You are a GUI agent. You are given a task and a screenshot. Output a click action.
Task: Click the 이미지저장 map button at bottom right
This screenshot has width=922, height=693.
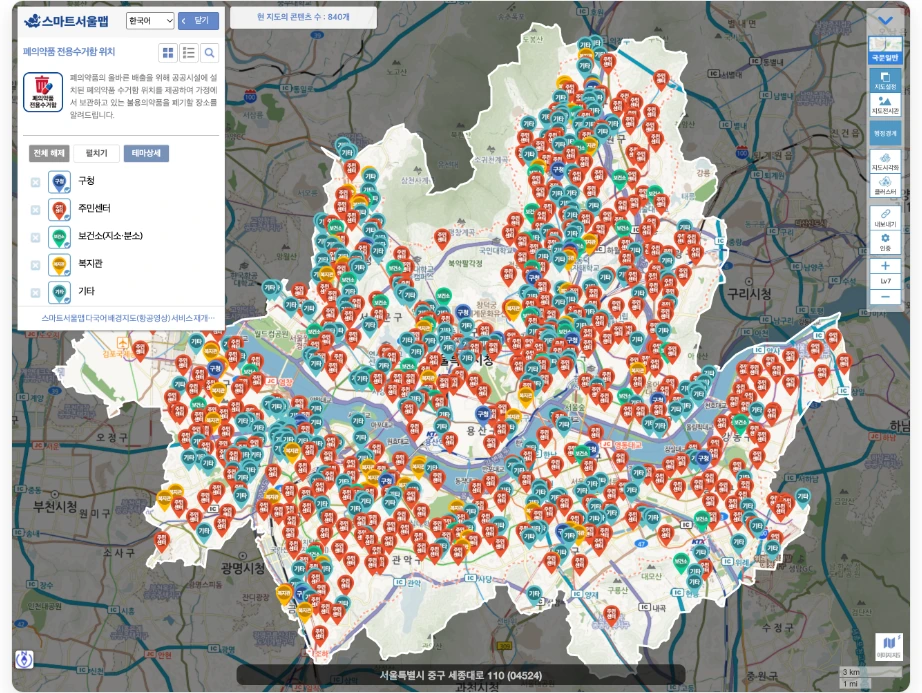coord(888,646)
